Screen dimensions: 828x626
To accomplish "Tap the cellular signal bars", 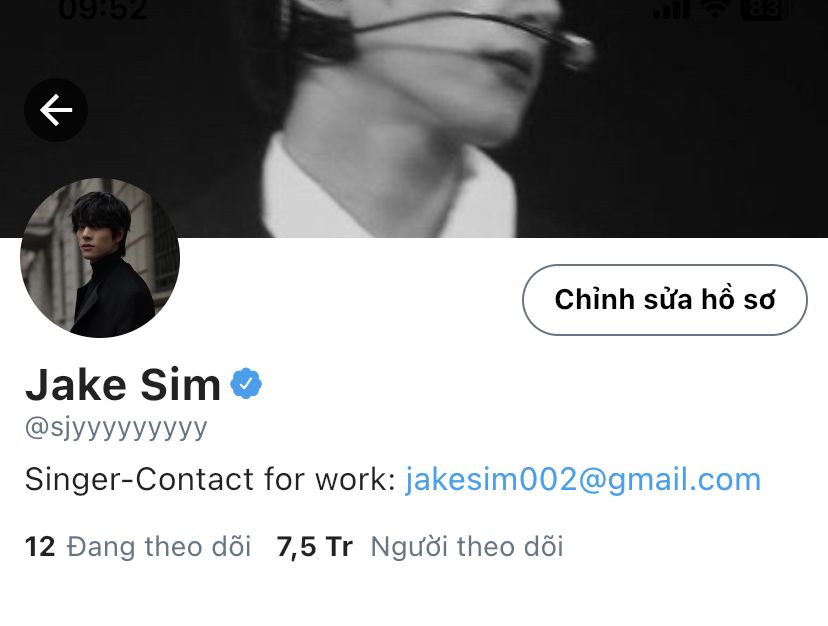I will [672, 10].
